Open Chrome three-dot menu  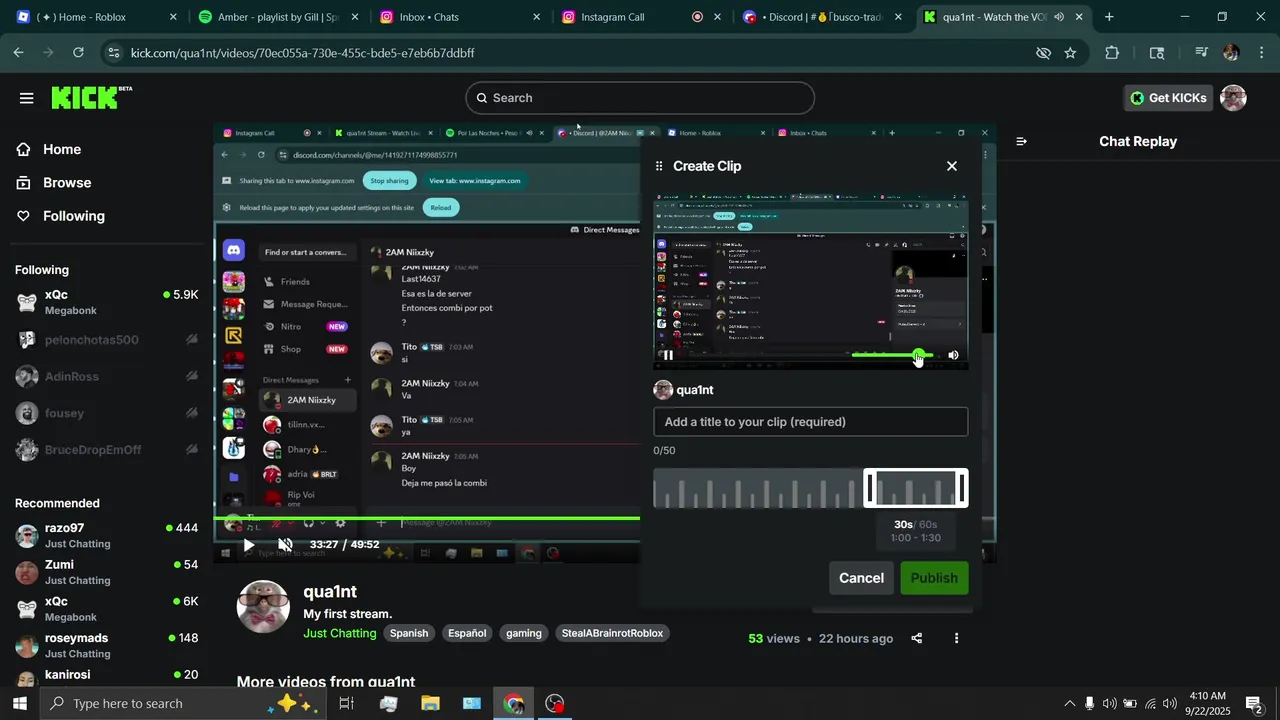(1261, 53)
